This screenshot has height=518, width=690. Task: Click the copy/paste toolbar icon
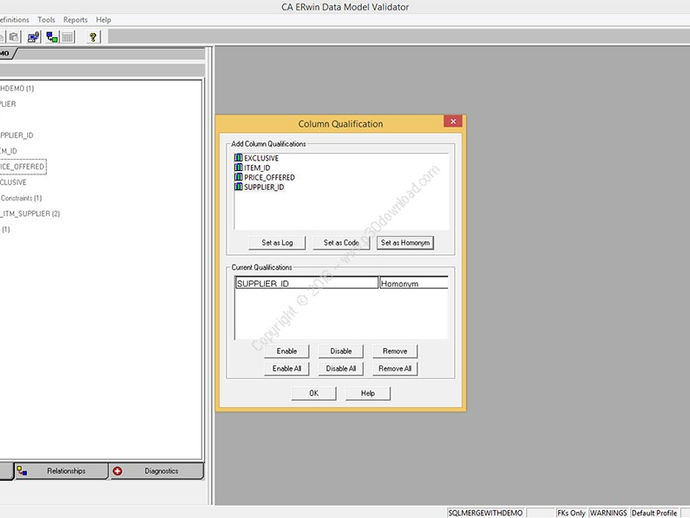pyautogui.click(x=14, y=37)
